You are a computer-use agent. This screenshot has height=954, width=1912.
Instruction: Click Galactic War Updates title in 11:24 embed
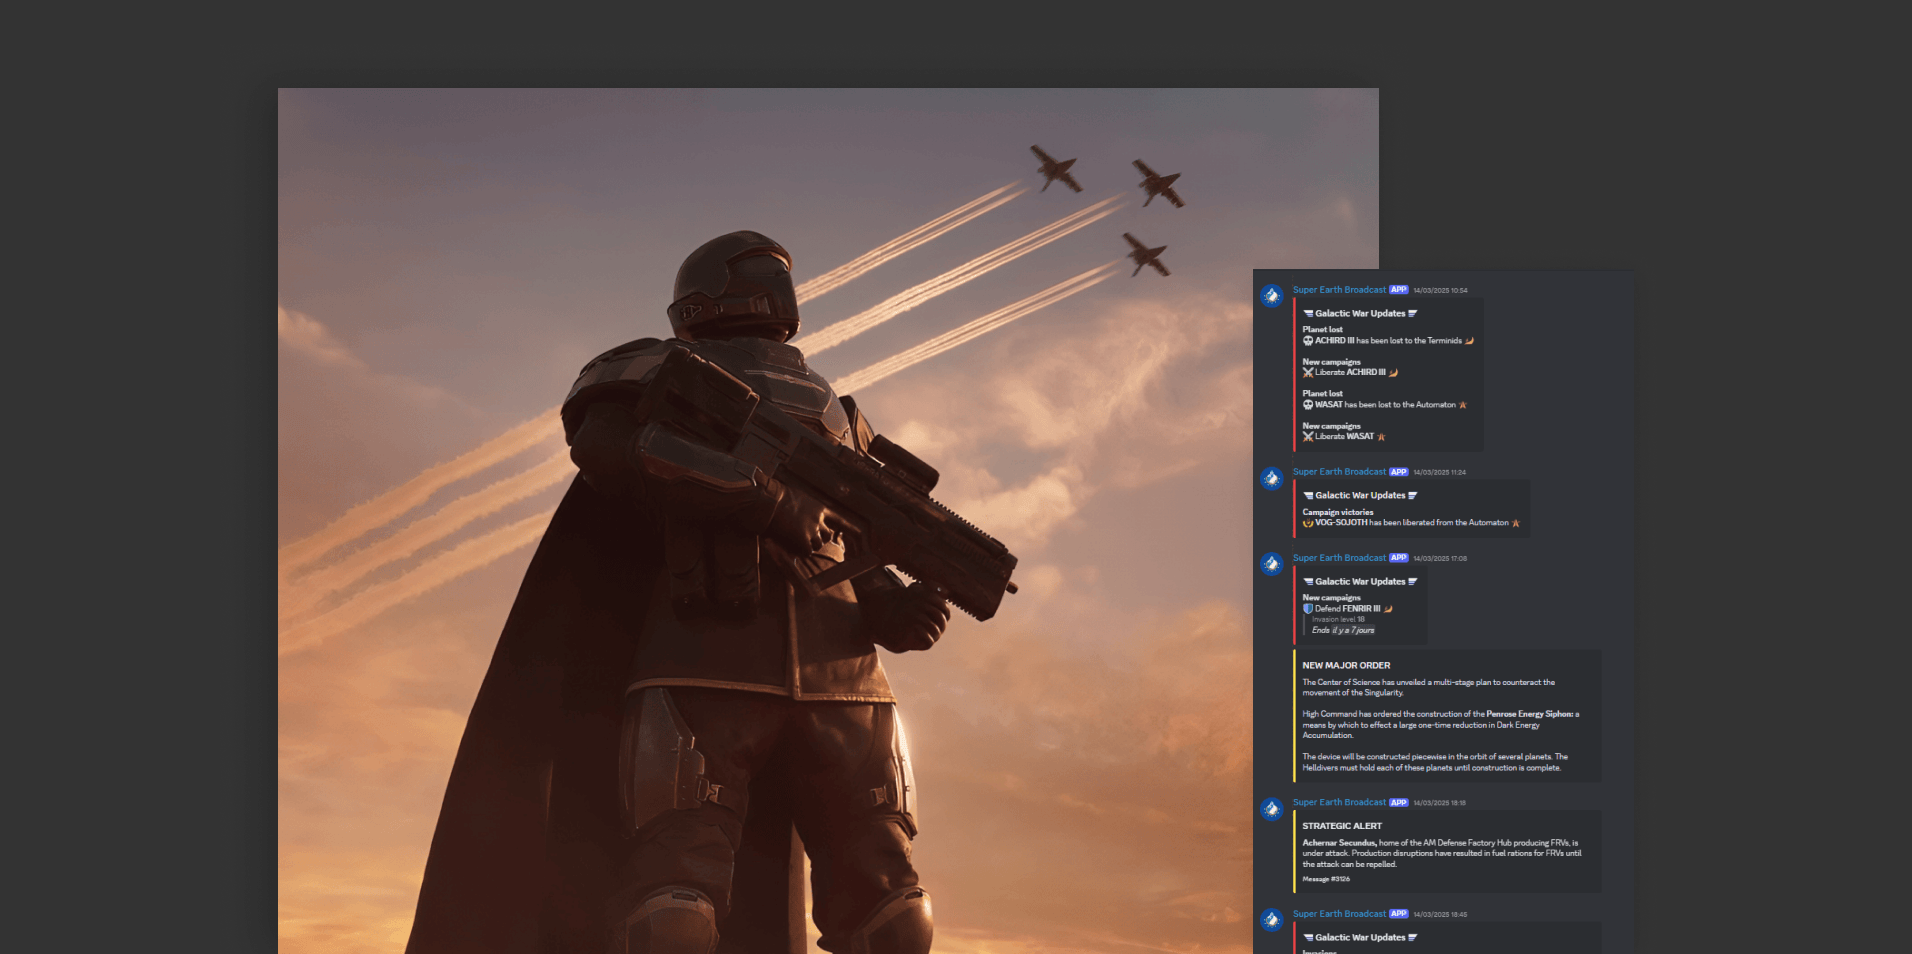point(1360,495)
